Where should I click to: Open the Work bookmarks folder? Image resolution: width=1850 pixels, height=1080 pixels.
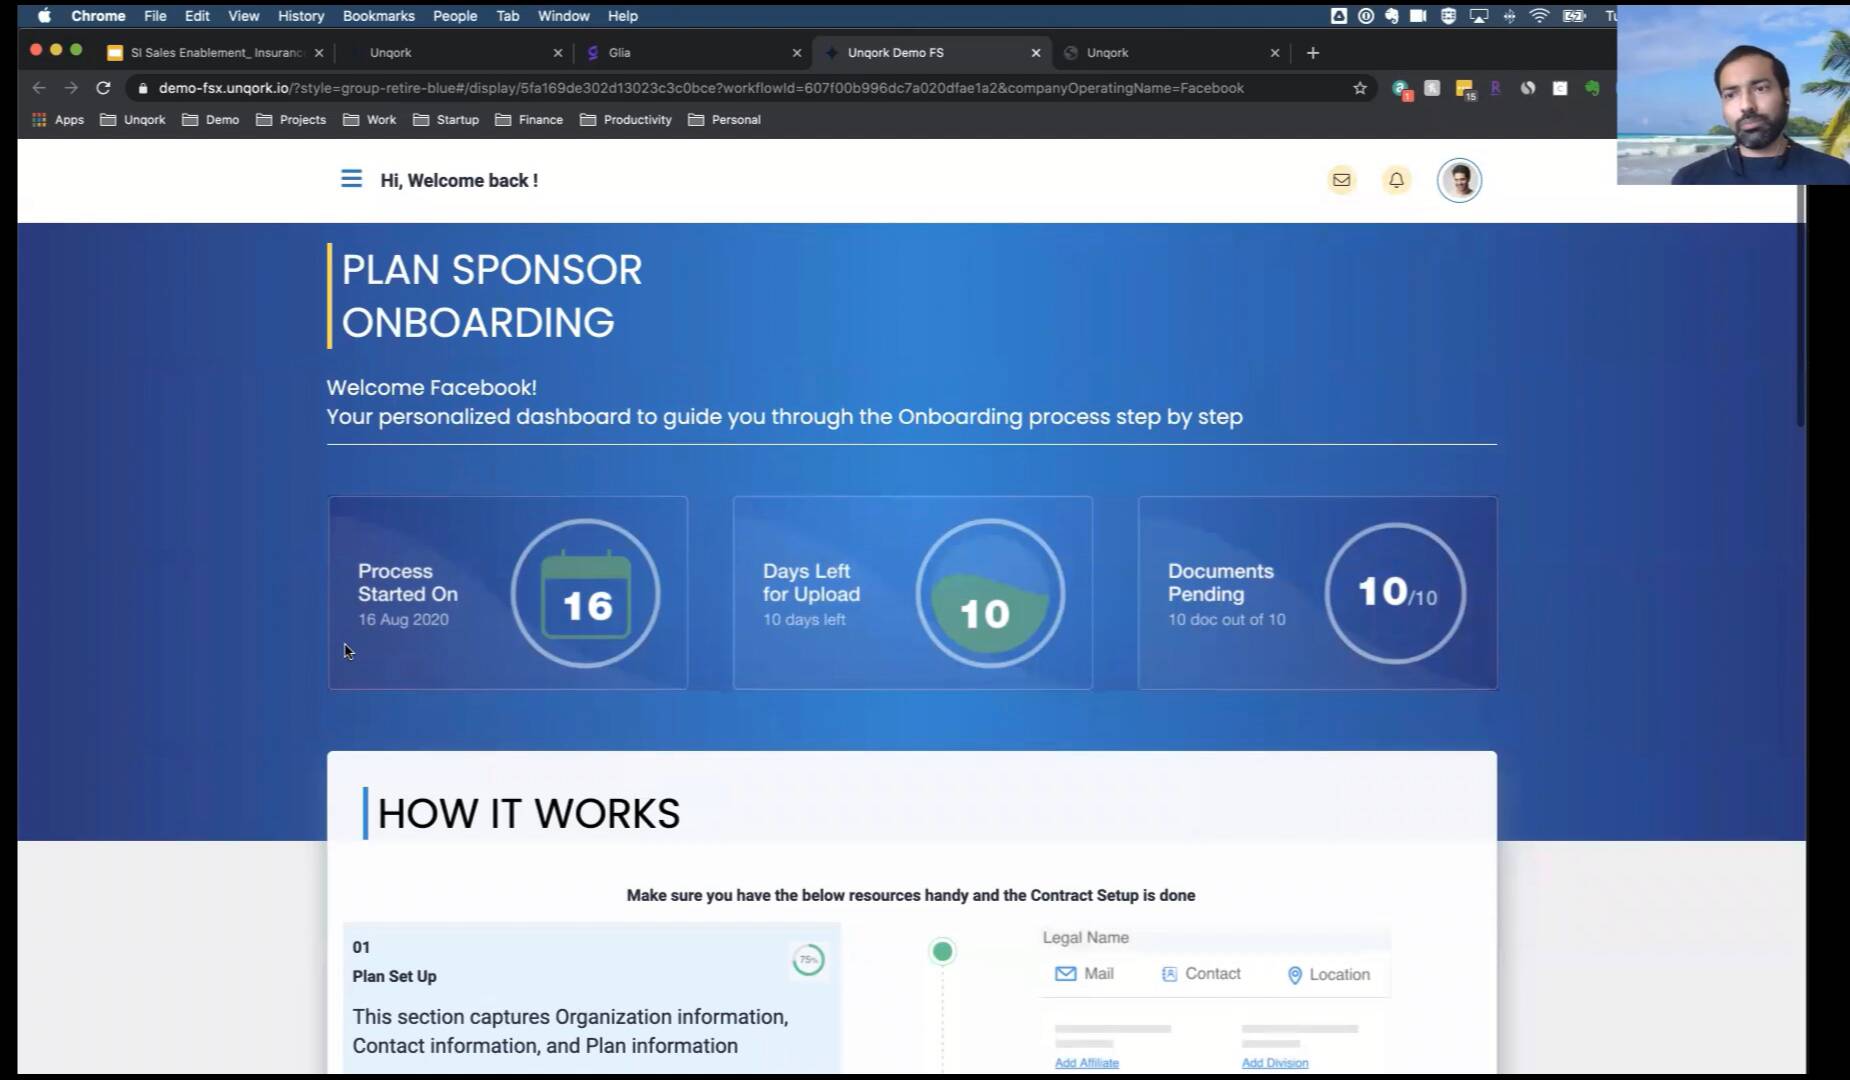click(369, 119)
